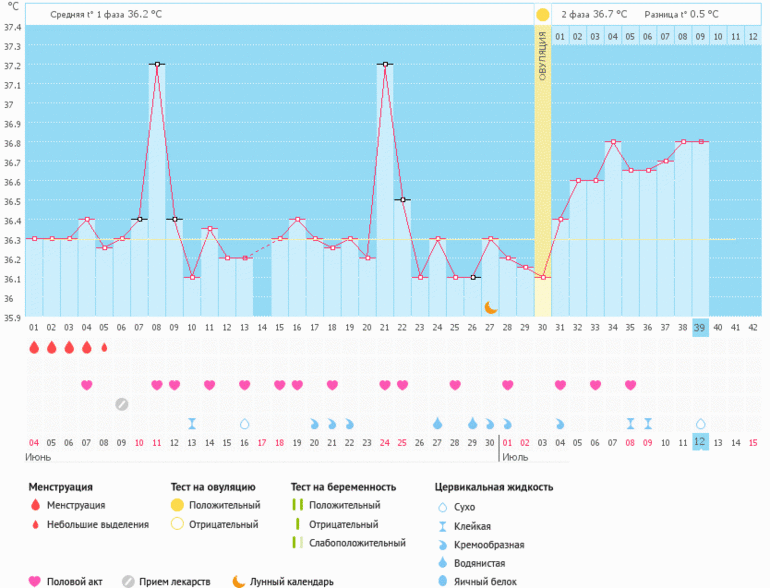Click the intercourse heart on cycle day 4

click(87, 385)
